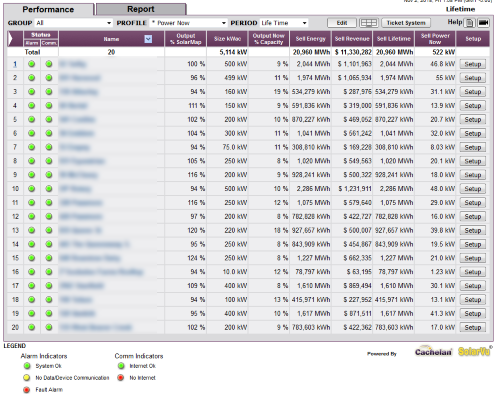The width and height of the screenshot is (495, 397).
Task: Open the PERIOD dropdown Life Time
Action: [284, 23]
